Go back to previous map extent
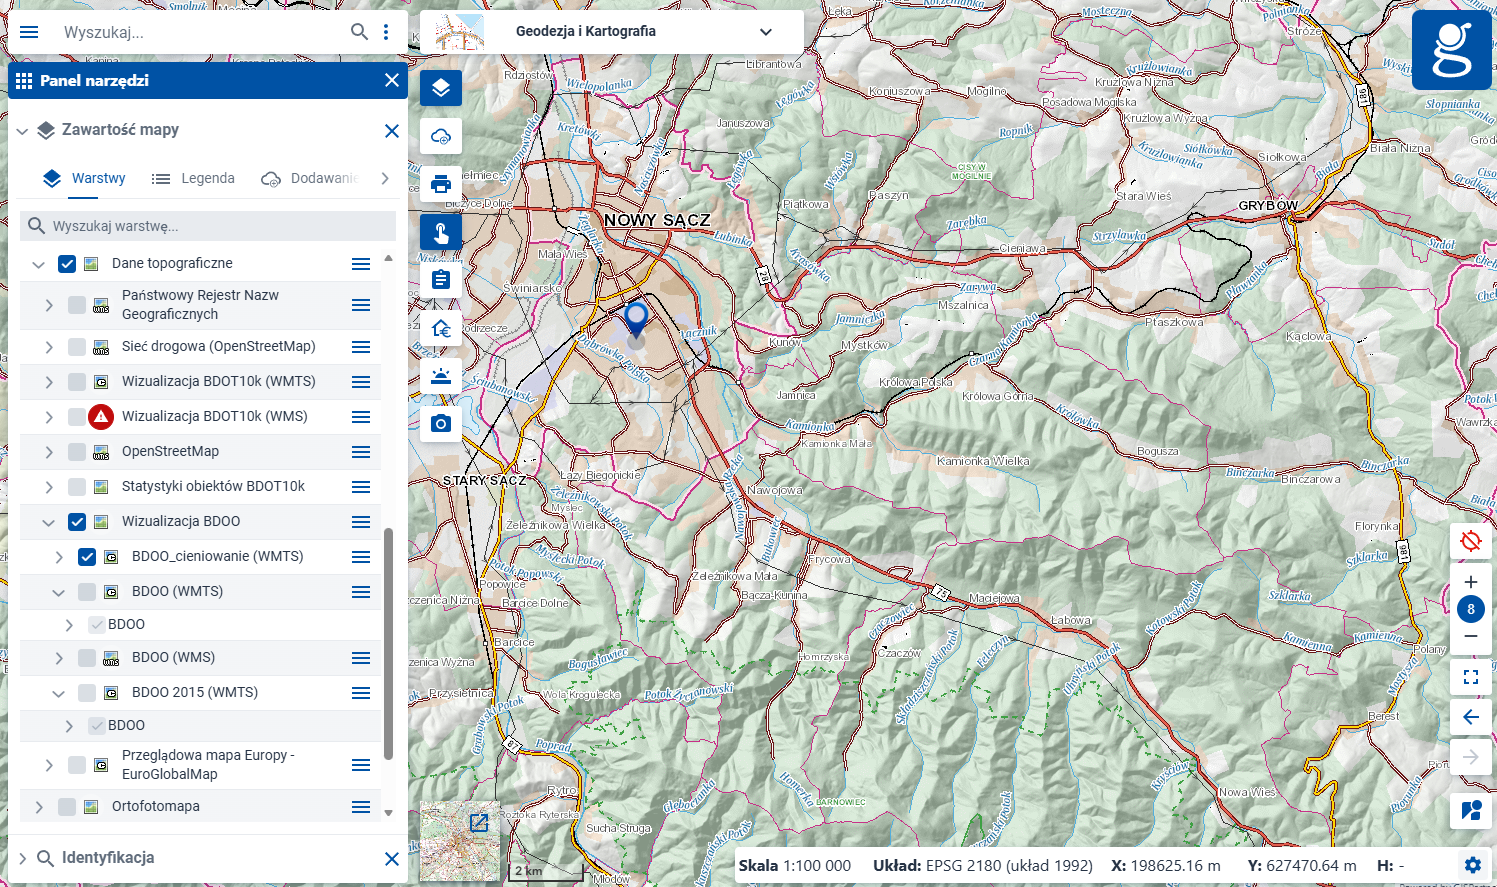The width and height of the screenshot is (1497, 887). [1471, 717]
